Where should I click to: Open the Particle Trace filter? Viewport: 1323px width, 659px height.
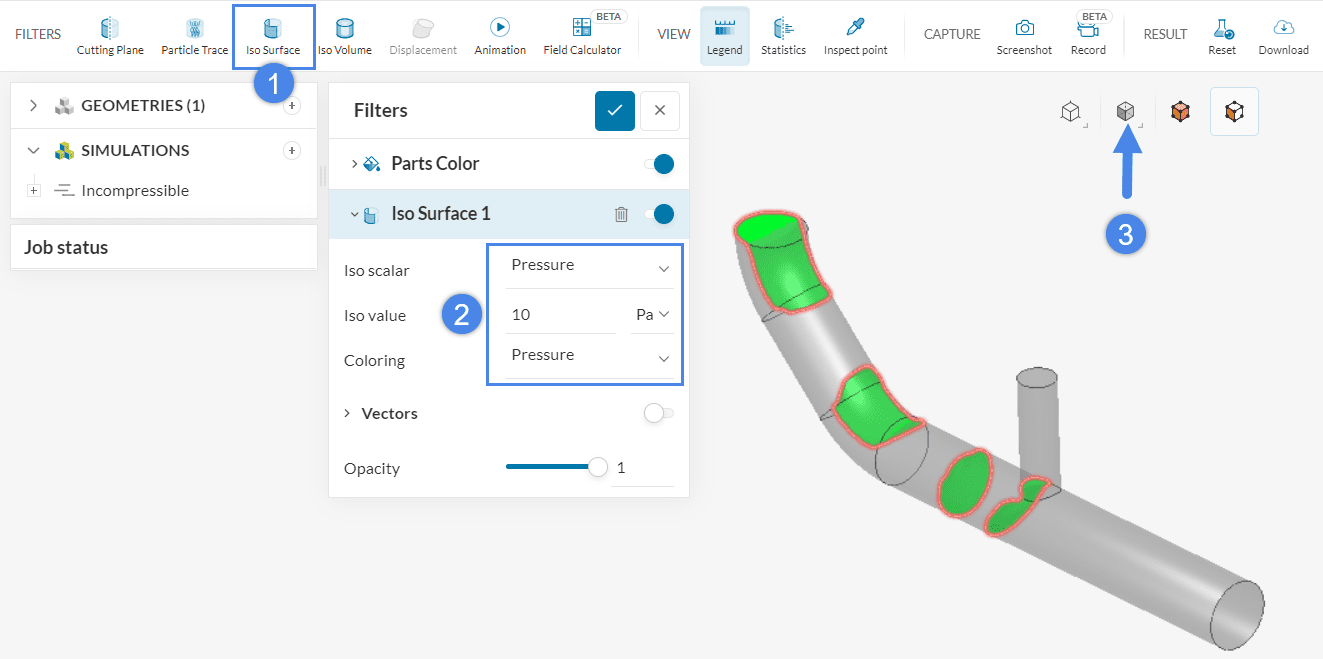pos(195,35)
